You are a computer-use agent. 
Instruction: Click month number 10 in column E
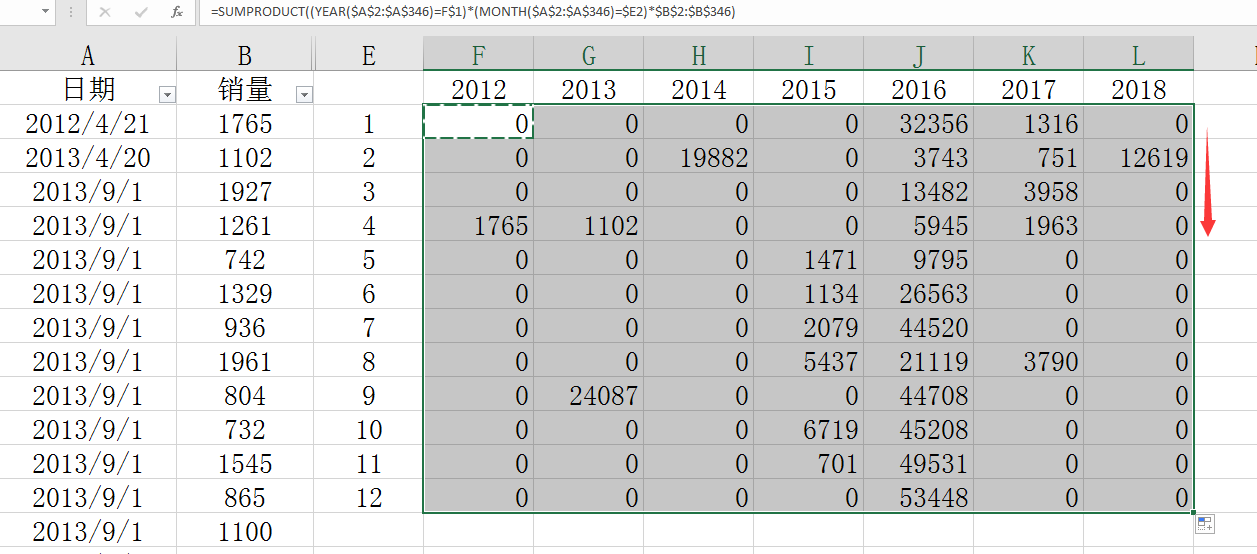point(369,429)
